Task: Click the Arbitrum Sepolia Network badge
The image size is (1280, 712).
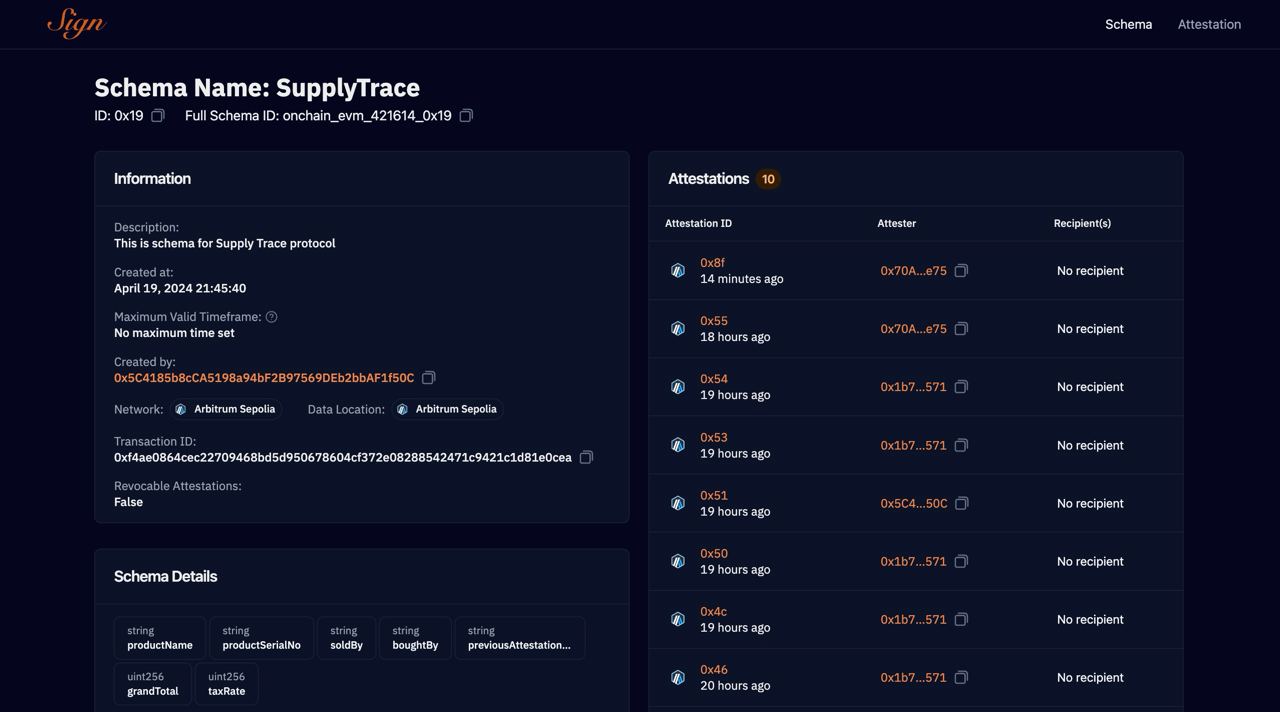Action: coord(226,408)
